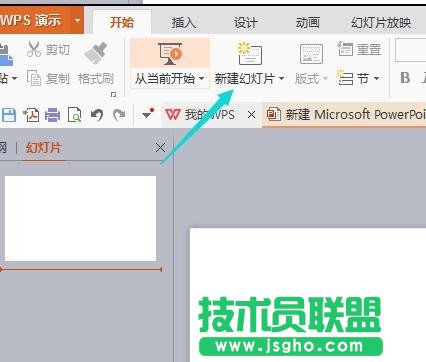Expand the quick access toolbar customize arrow

tap(147, 114)
